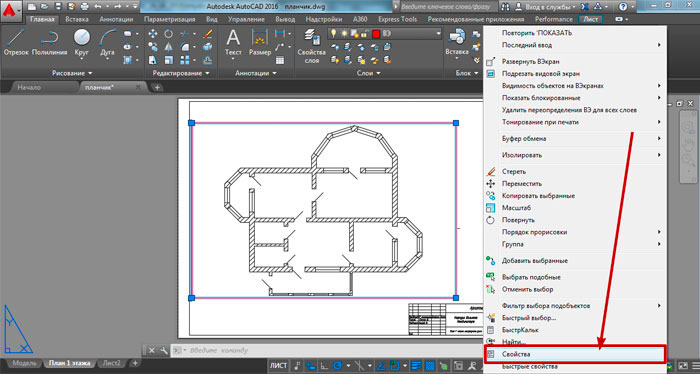Expand the Рисование panel dropdown
Viewport: 700px width, 374px height.
(72, 73)
